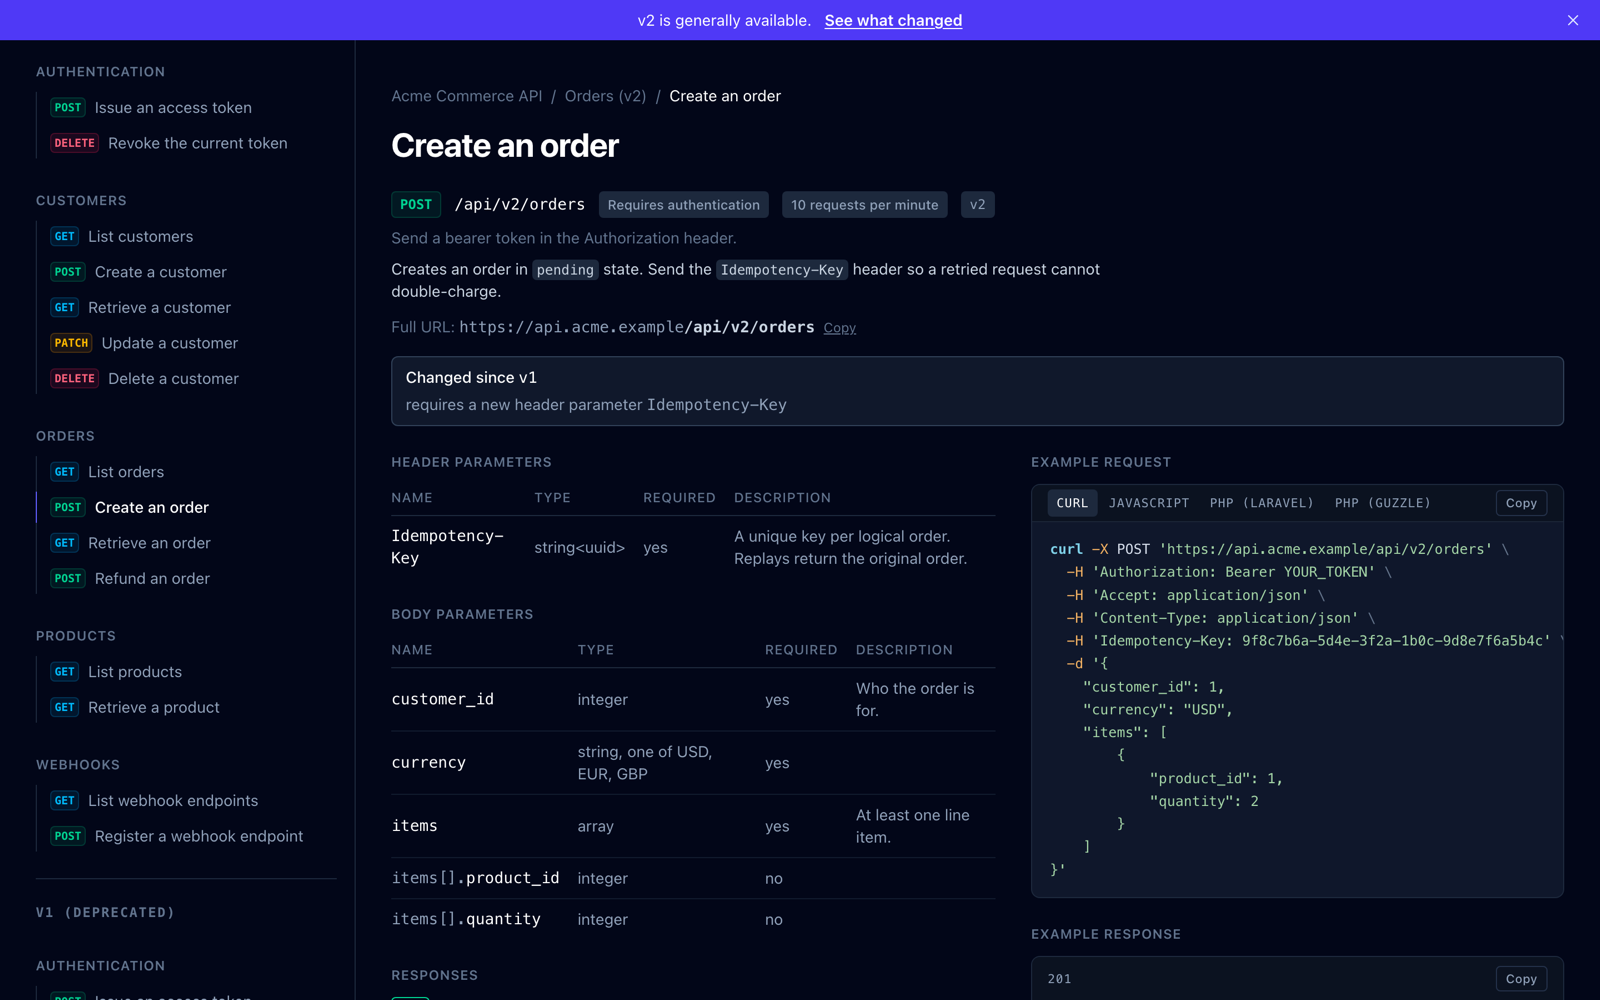Switch to the PHP (GUZZLE) tab

[1383, 503]
